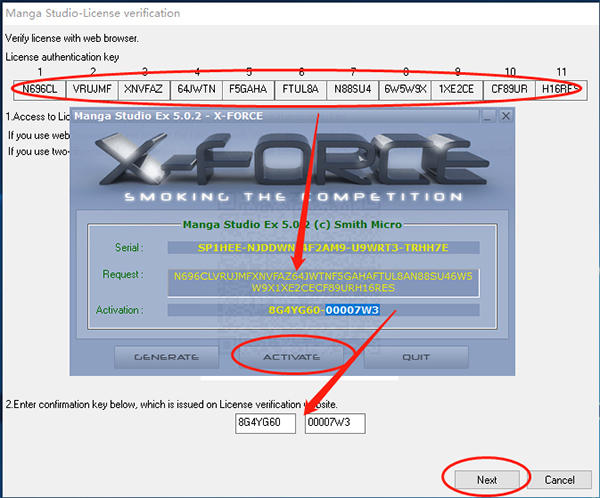This screenshot has height=498, width=600.
Task: Select the first confirmation key field 8G4YG60
Action: [266, 424]
